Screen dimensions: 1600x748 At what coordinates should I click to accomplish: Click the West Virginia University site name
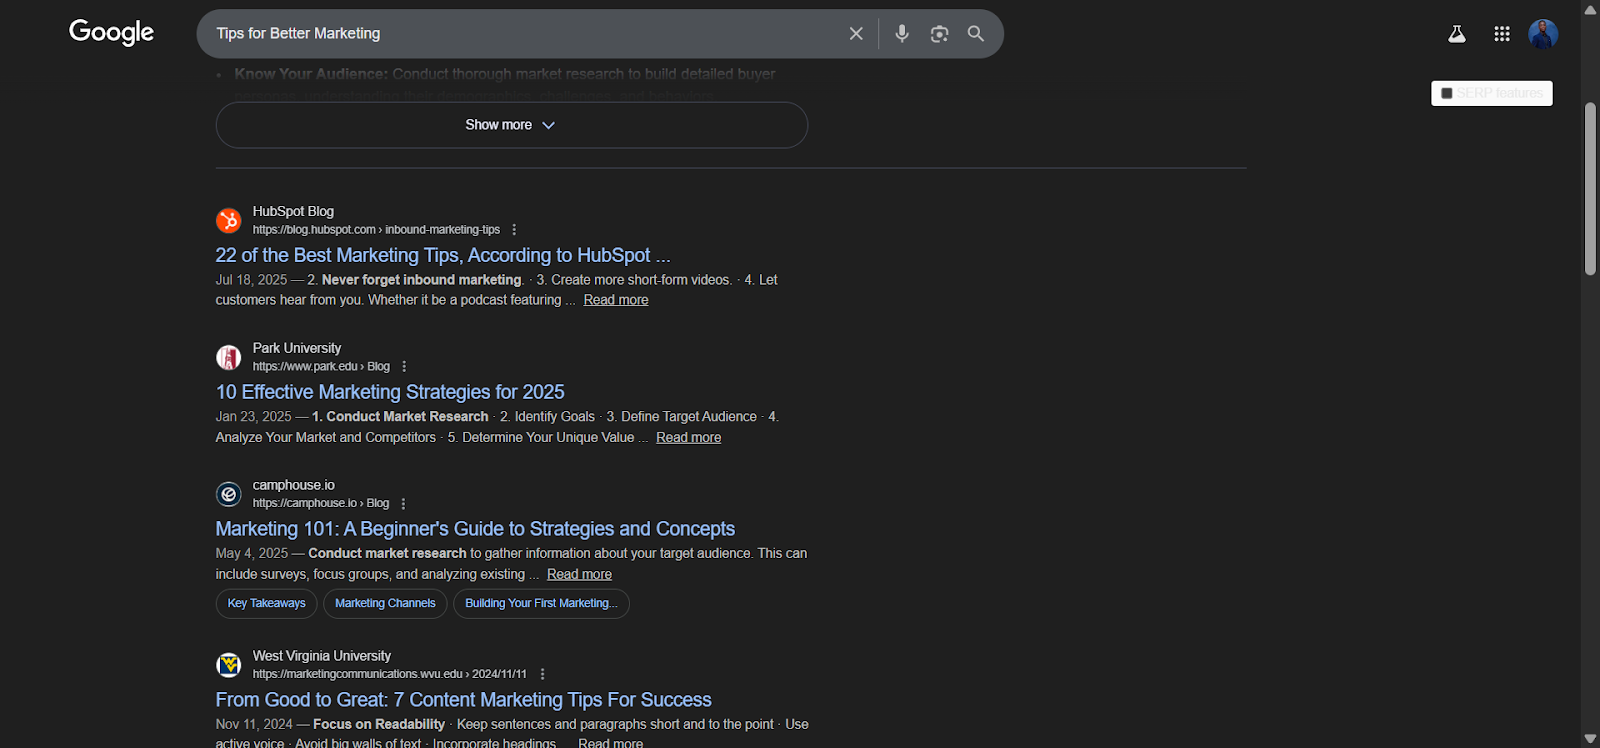pos(322,657)
